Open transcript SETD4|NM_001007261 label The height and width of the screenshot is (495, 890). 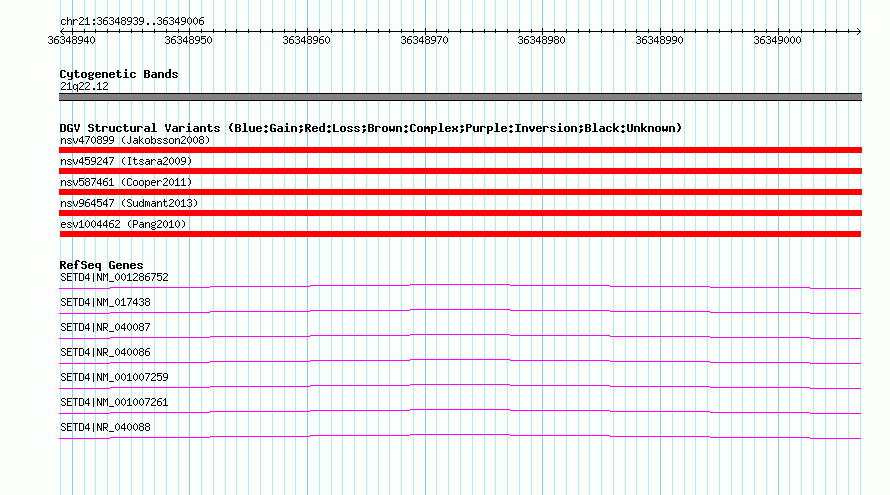(x=114, y=402)
